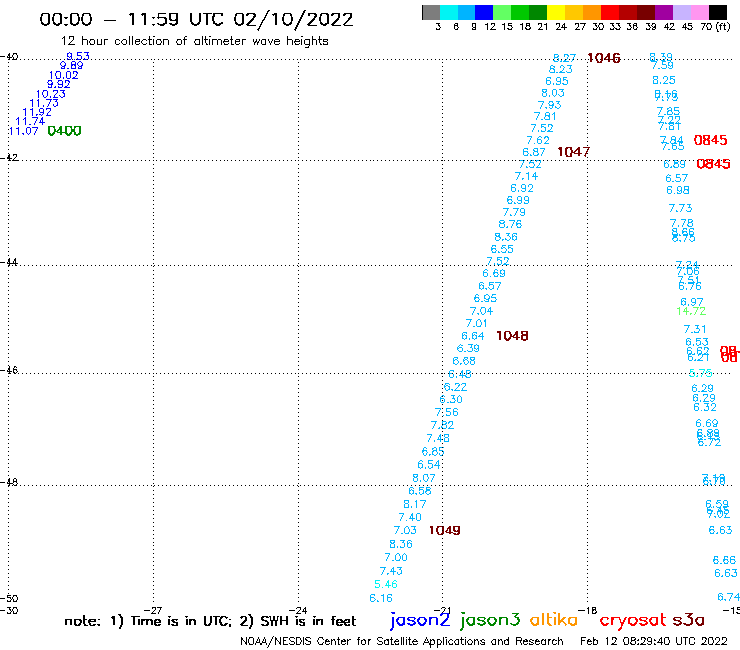Click the 7.93 wave height value
Screen dimensions: 740x650
[549, 105]
